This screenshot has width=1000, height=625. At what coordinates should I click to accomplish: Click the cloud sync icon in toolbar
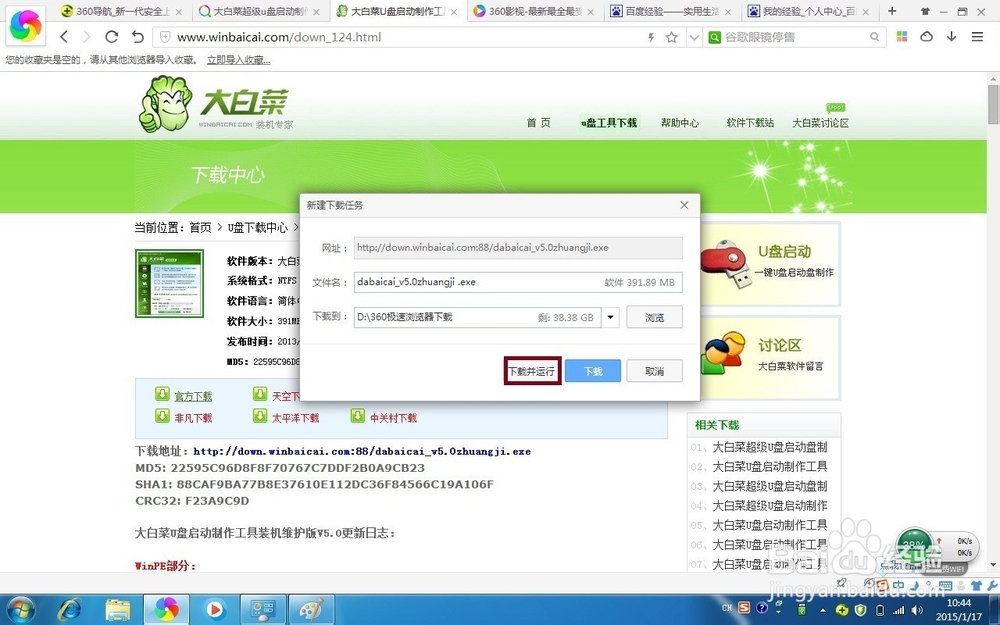(927, 36)
